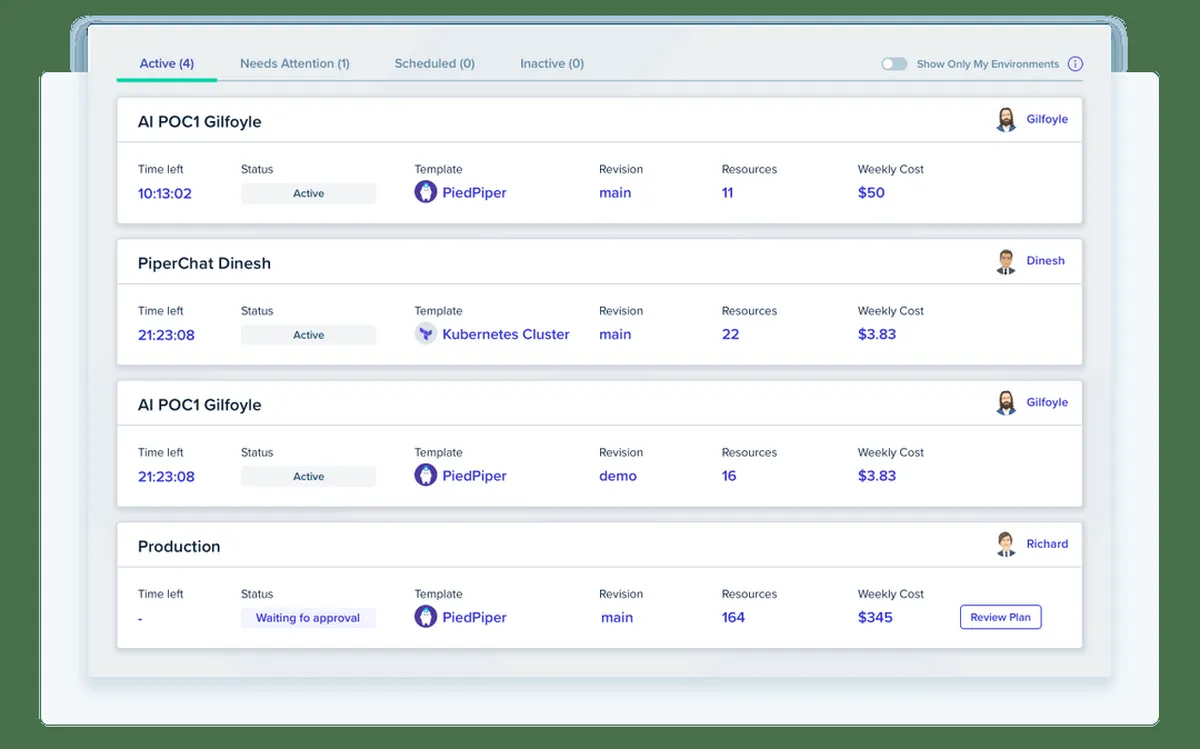Click the demo revision link

618,476
